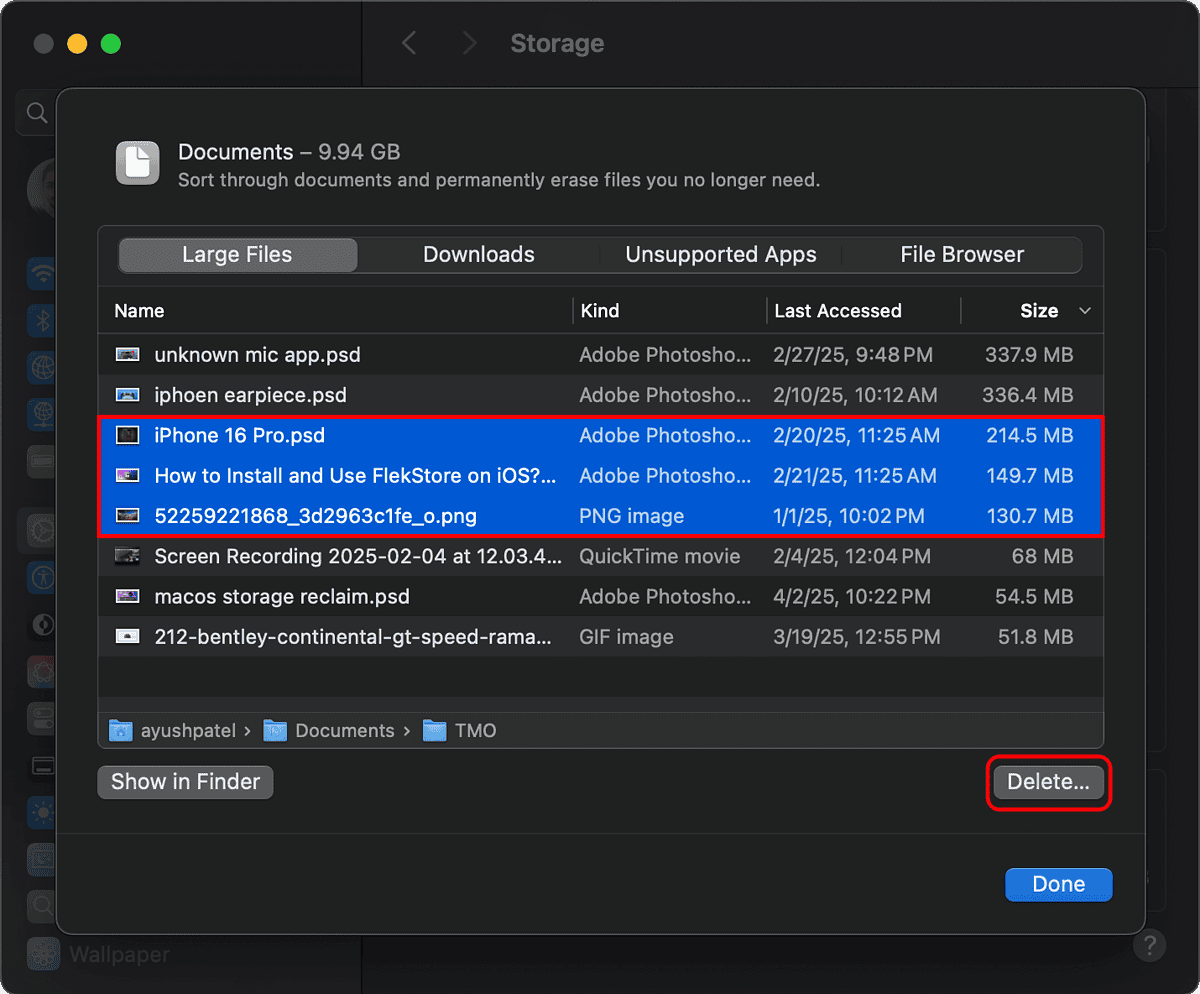Switch to the Downloads tab
1200x994 pixels.
coord(478,255)
